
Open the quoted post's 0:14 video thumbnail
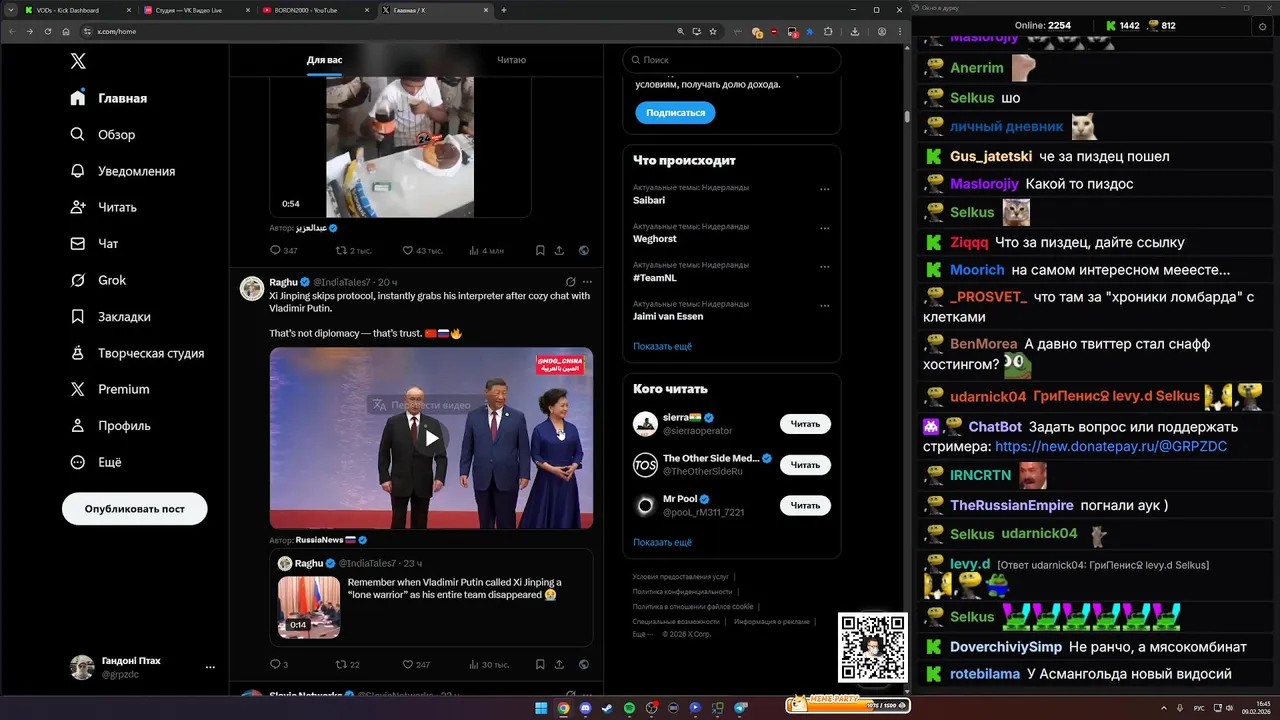(309, 607)
